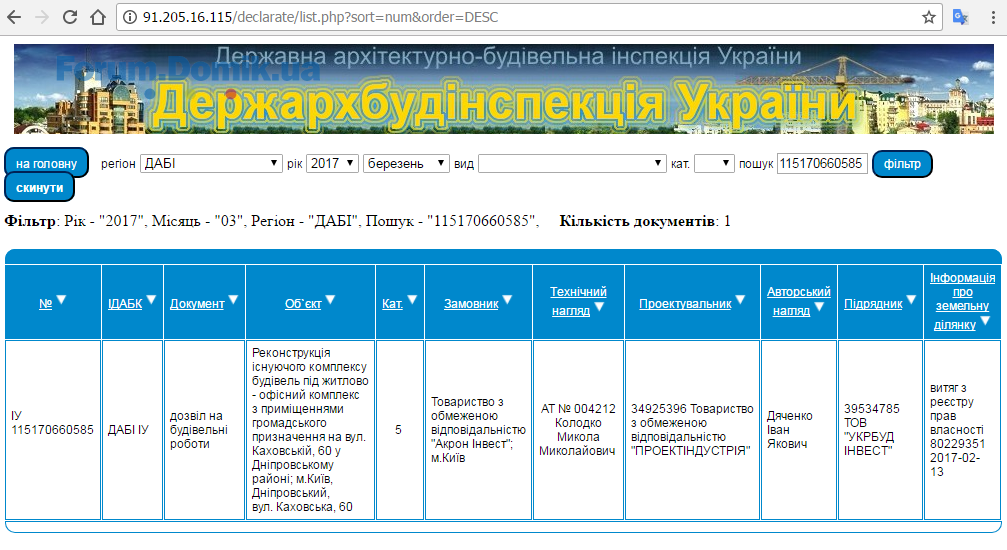Click the Замовник column header link
Viewport: 1007px width, 550px height.
pyautogui.click(x=471, y=304)
